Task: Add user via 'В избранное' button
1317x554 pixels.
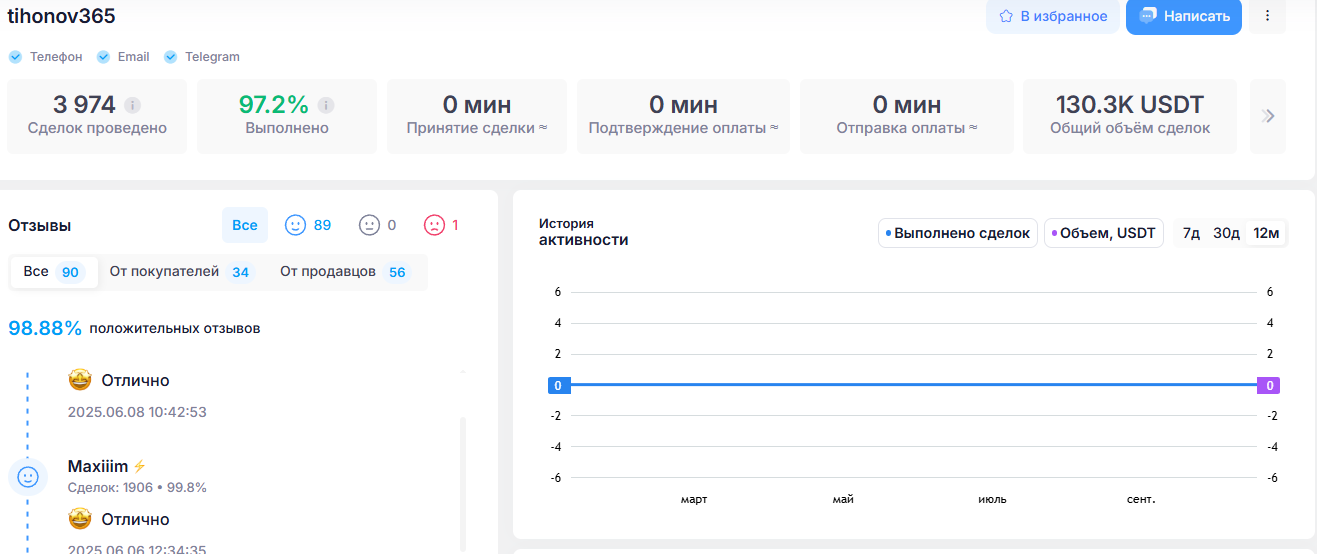Action: pyautogui.click(x=1052, y=16)
